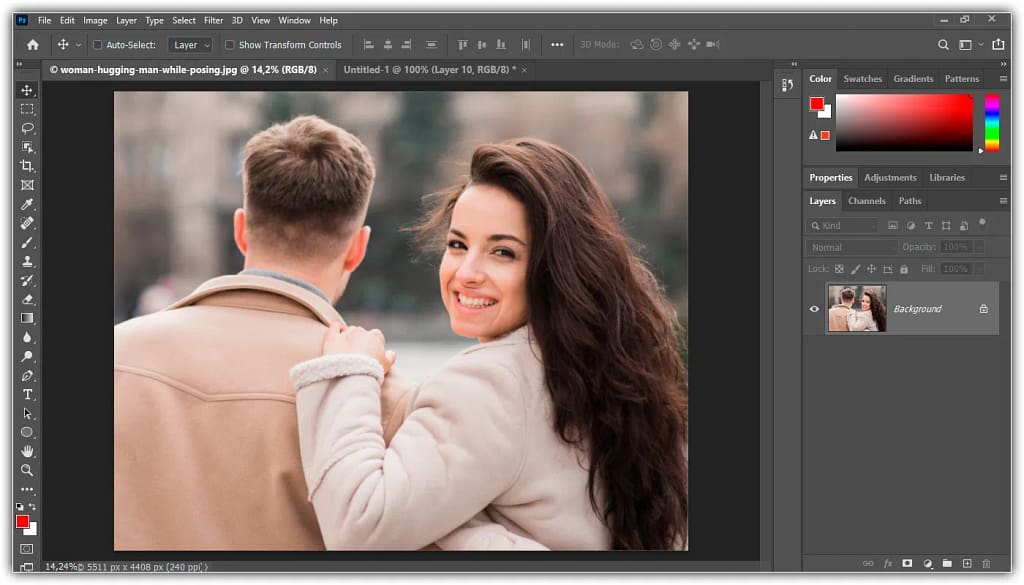Click the search button in the top bar
The width and height of the screenshot is (1024, 585).
click(x=943, y=44)
